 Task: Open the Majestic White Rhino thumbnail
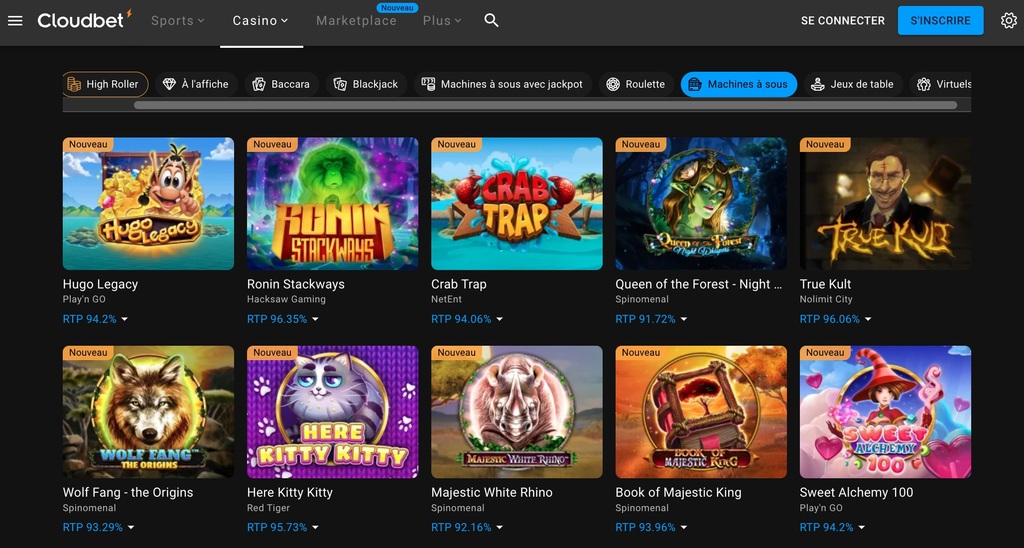coord(517,412)
